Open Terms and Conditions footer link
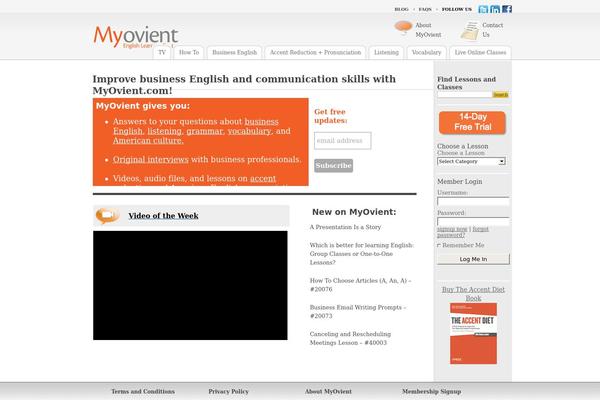 click(x=143, y=391)
